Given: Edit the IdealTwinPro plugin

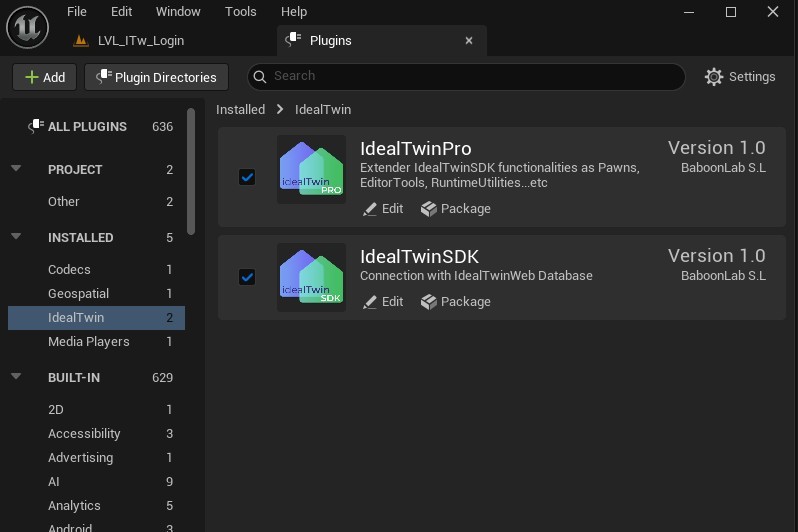Looking at the screenshot, I should tap(383, 209).
